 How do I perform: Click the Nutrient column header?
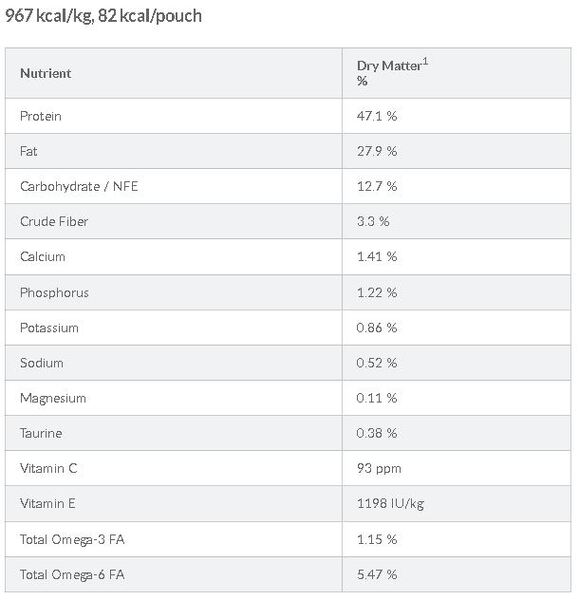point(46,73)
